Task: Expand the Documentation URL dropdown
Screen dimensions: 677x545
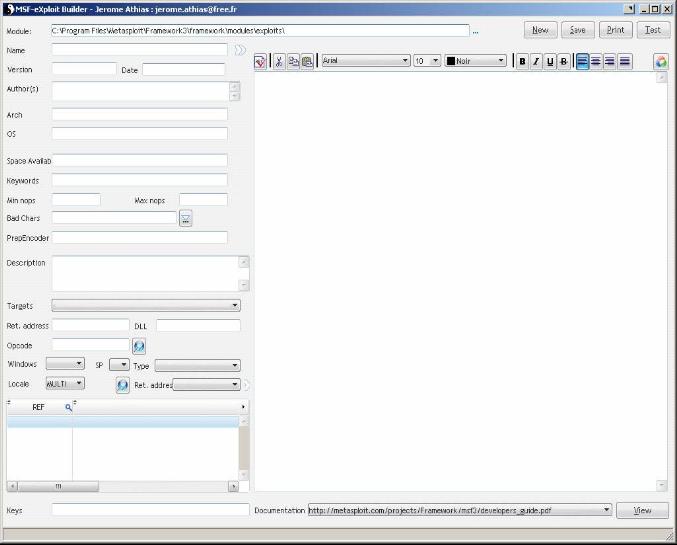Action: (460, 510)
